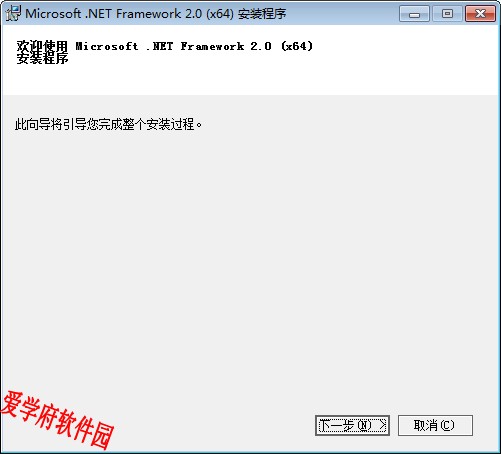The width and height of the screenshot is (501, 454).
Task: Click the 安装程序 text in the title bar
Action: coord(262,14)
